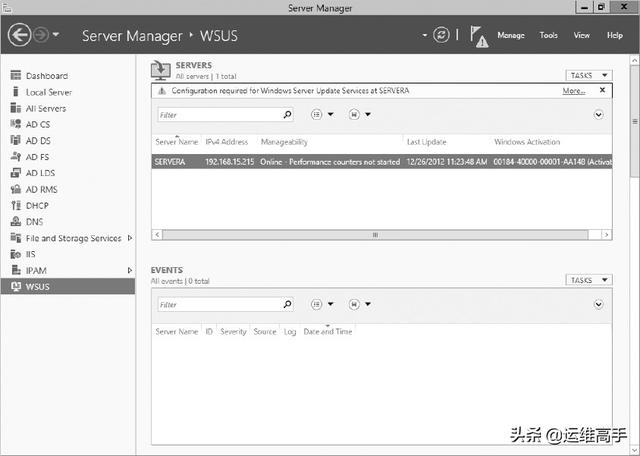Click the Servers tile computer icon

point(160,70)
